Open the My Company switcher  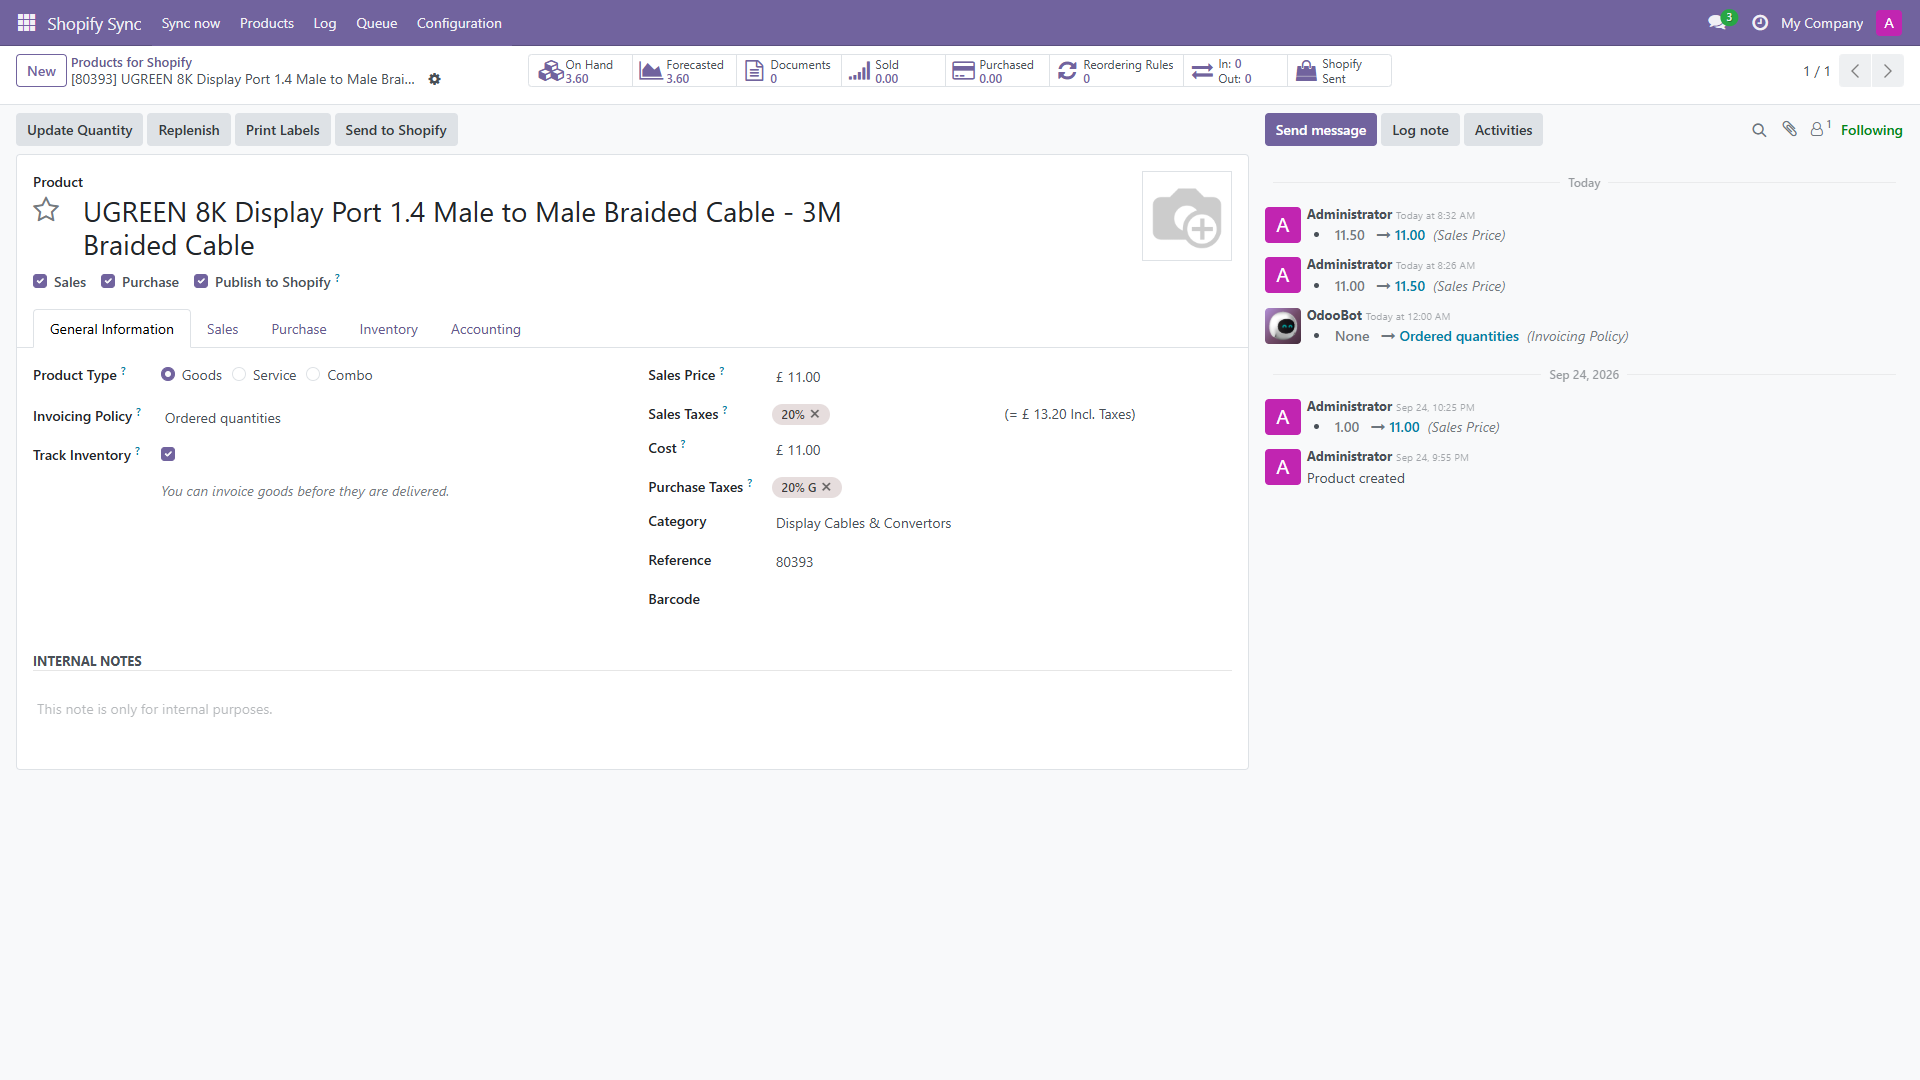pos(1821,23)
